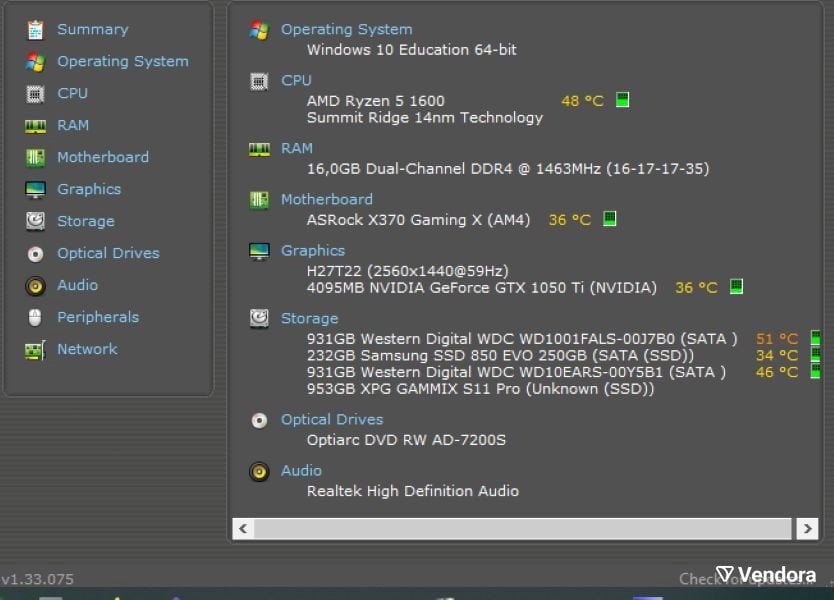Click the WD10EARS drive row
The width and height of the screenshot is (834, 600).
[x=516, y=372]
